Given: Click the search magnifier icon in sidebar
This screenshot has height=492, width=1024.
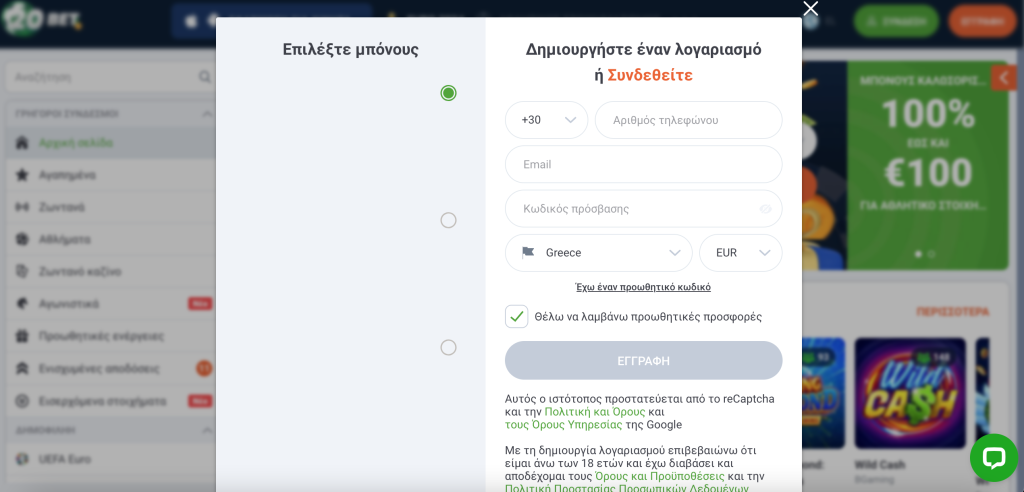Looking at the screenshot, I should click(204, 77).
